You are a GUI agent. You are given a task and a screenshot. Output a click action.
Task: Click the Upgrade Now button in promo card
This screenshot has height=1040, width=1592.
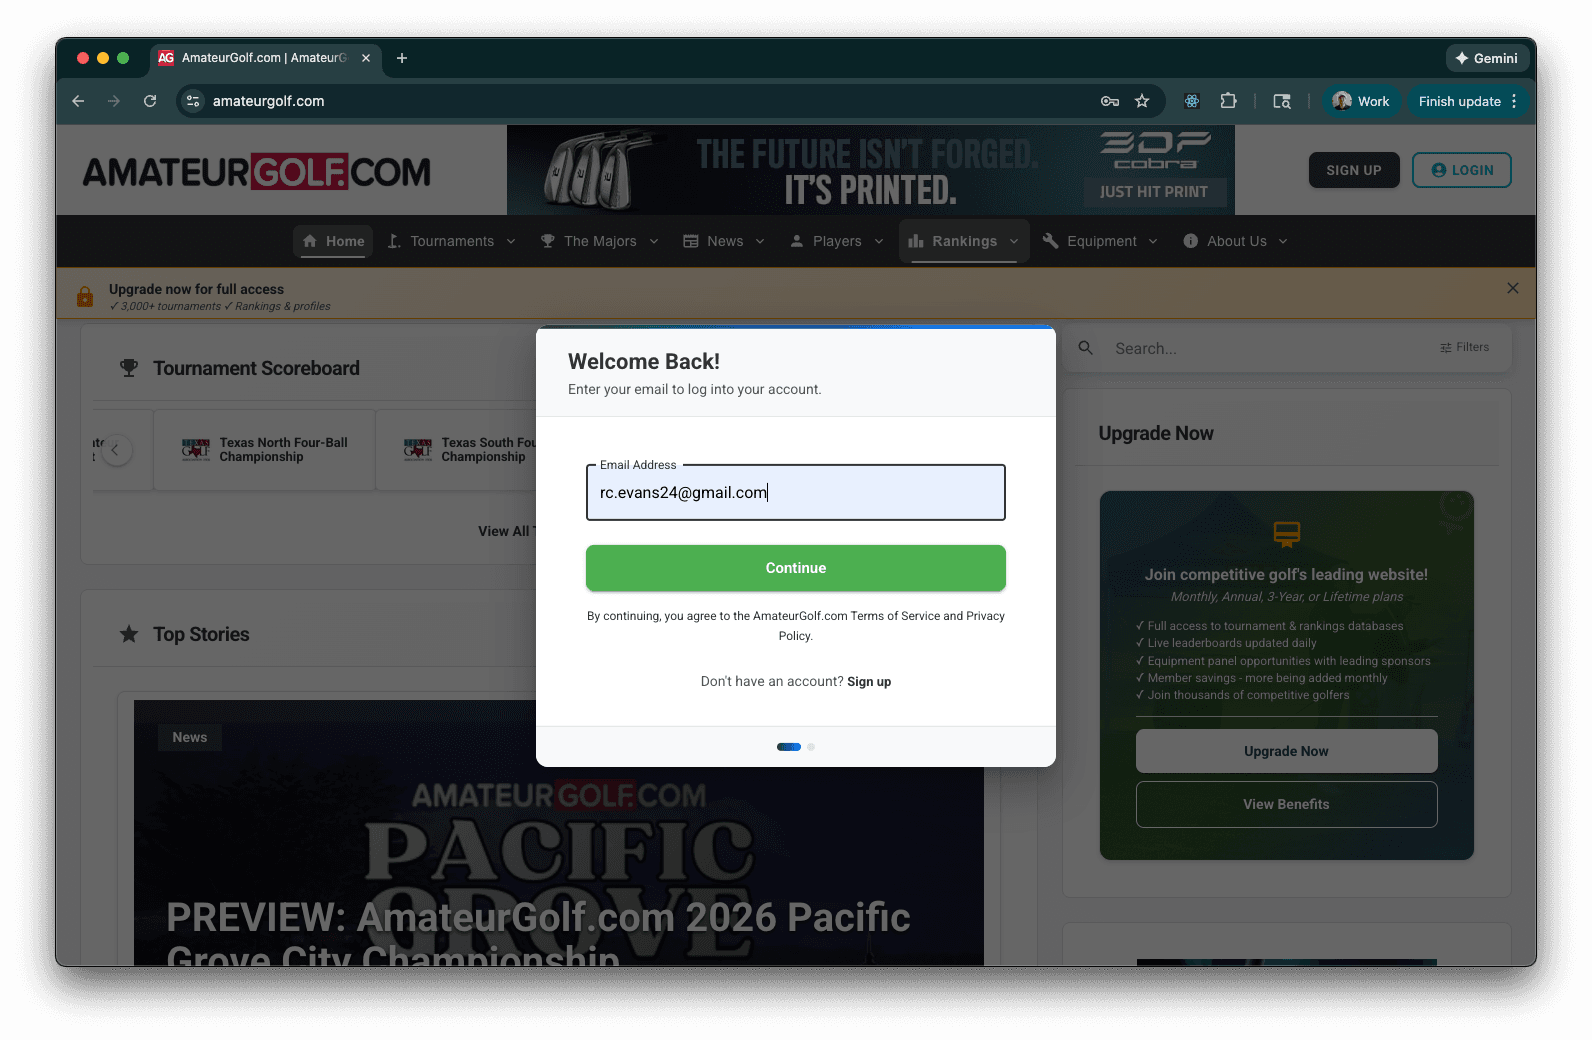pyautogui.click(x=1286, y=751)
